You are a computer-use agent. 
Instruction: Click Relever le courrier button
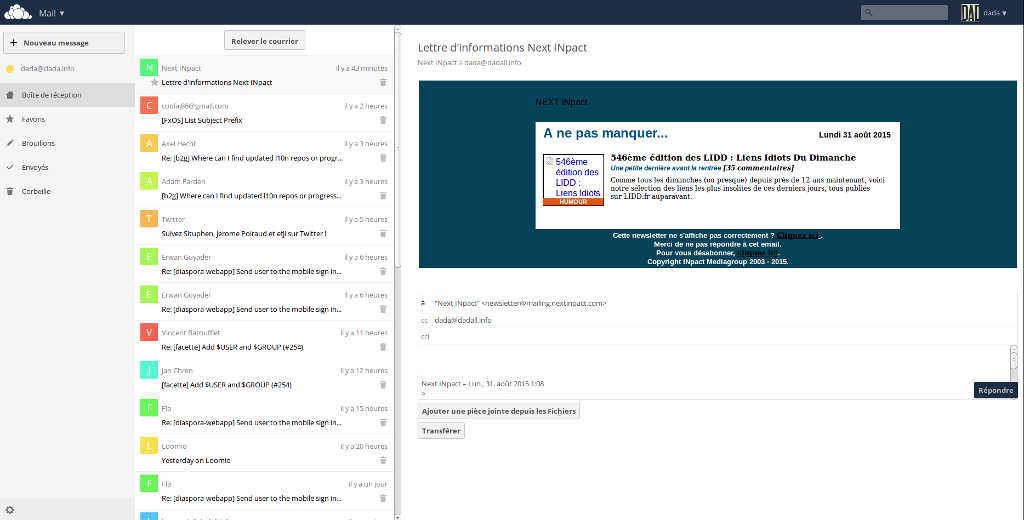click(264, 41)
